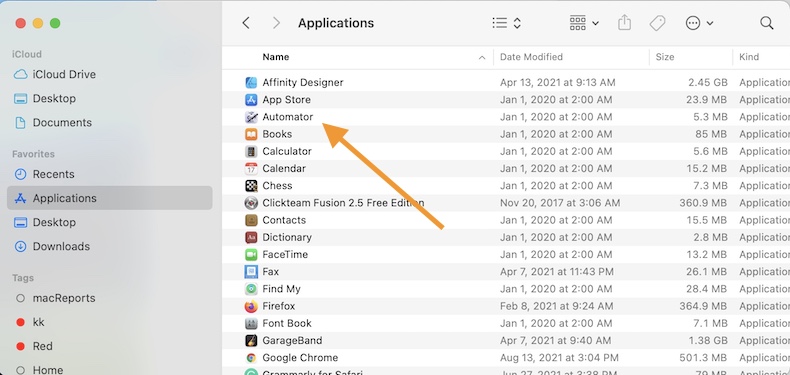Select the Calculator app icon
Viewport: 790px width, 375px height.
pyautogui.click(x=251, y=151)
